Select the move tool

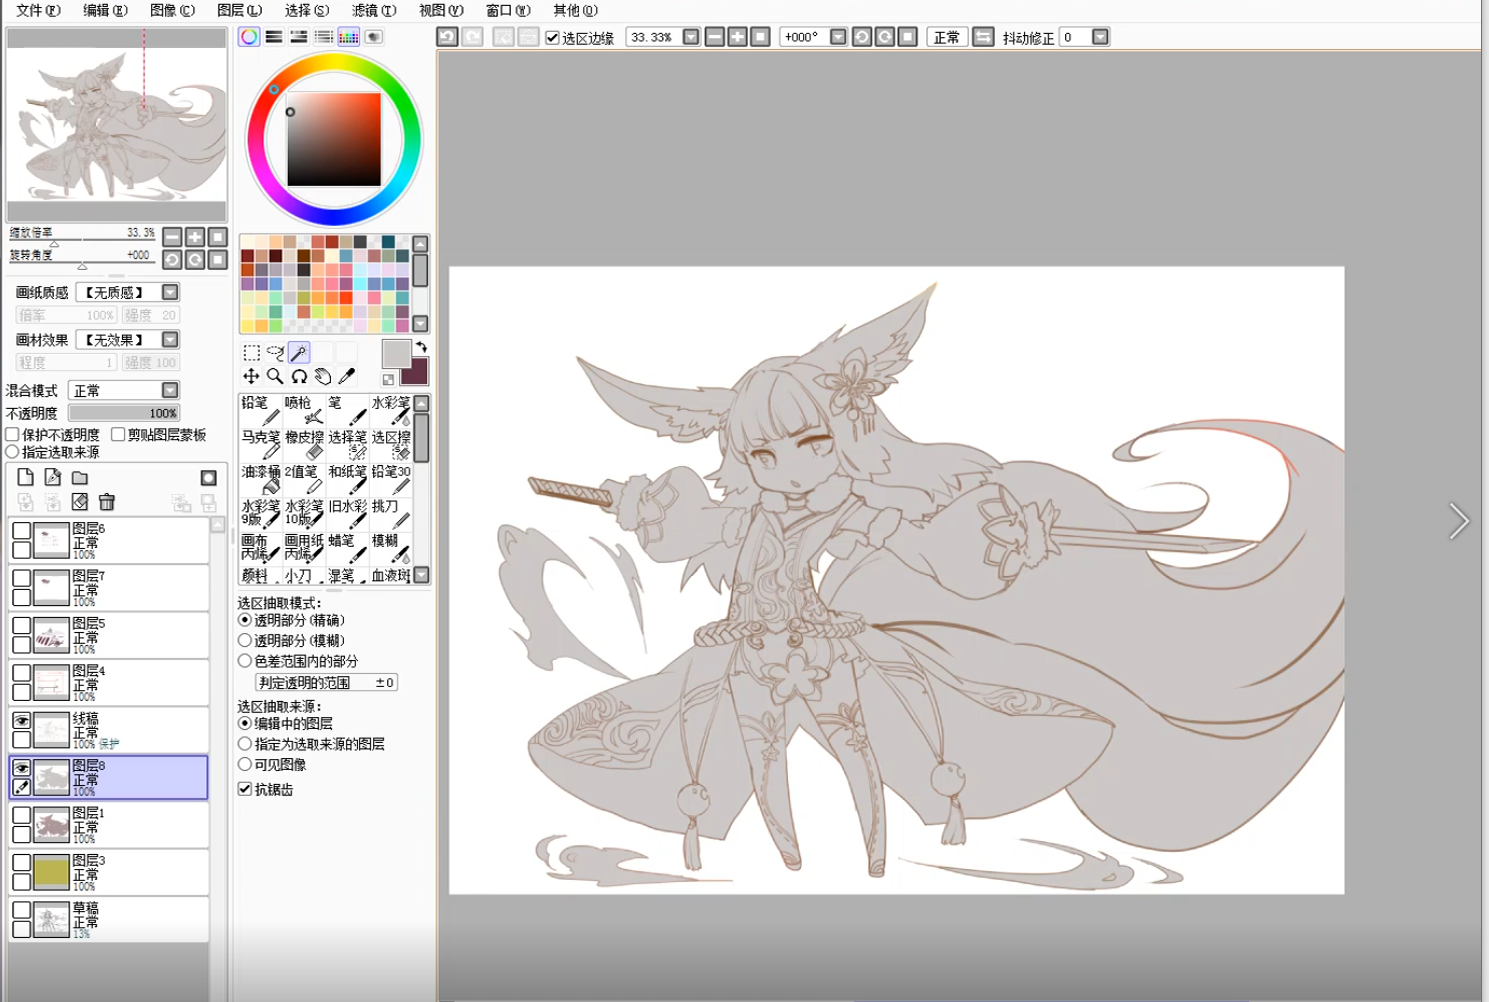251,376
